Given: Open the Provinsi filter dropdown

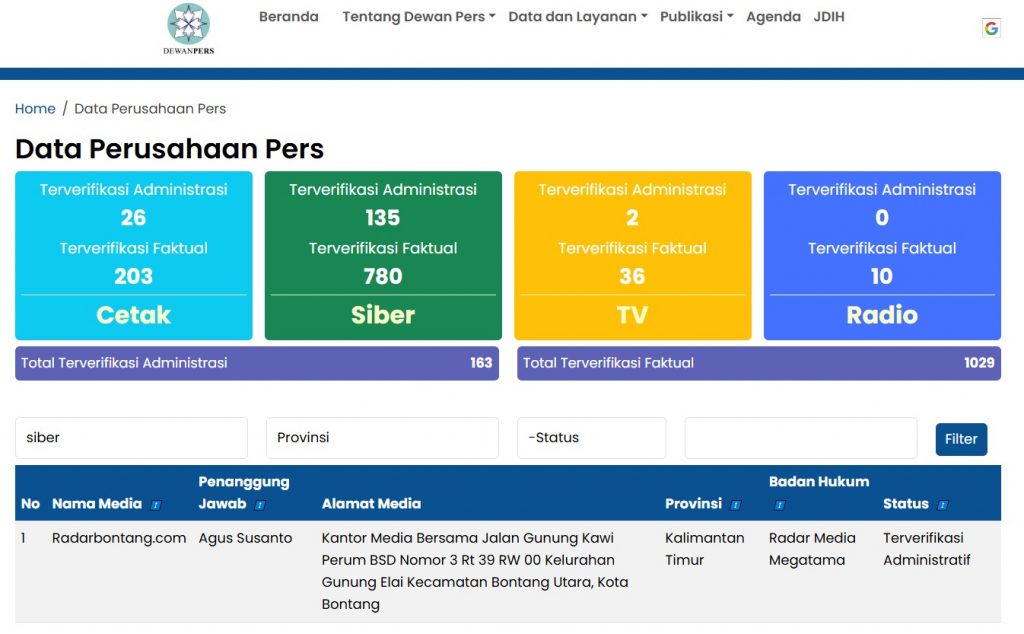Looking at the screenshot, I should [x=382, y=438].
